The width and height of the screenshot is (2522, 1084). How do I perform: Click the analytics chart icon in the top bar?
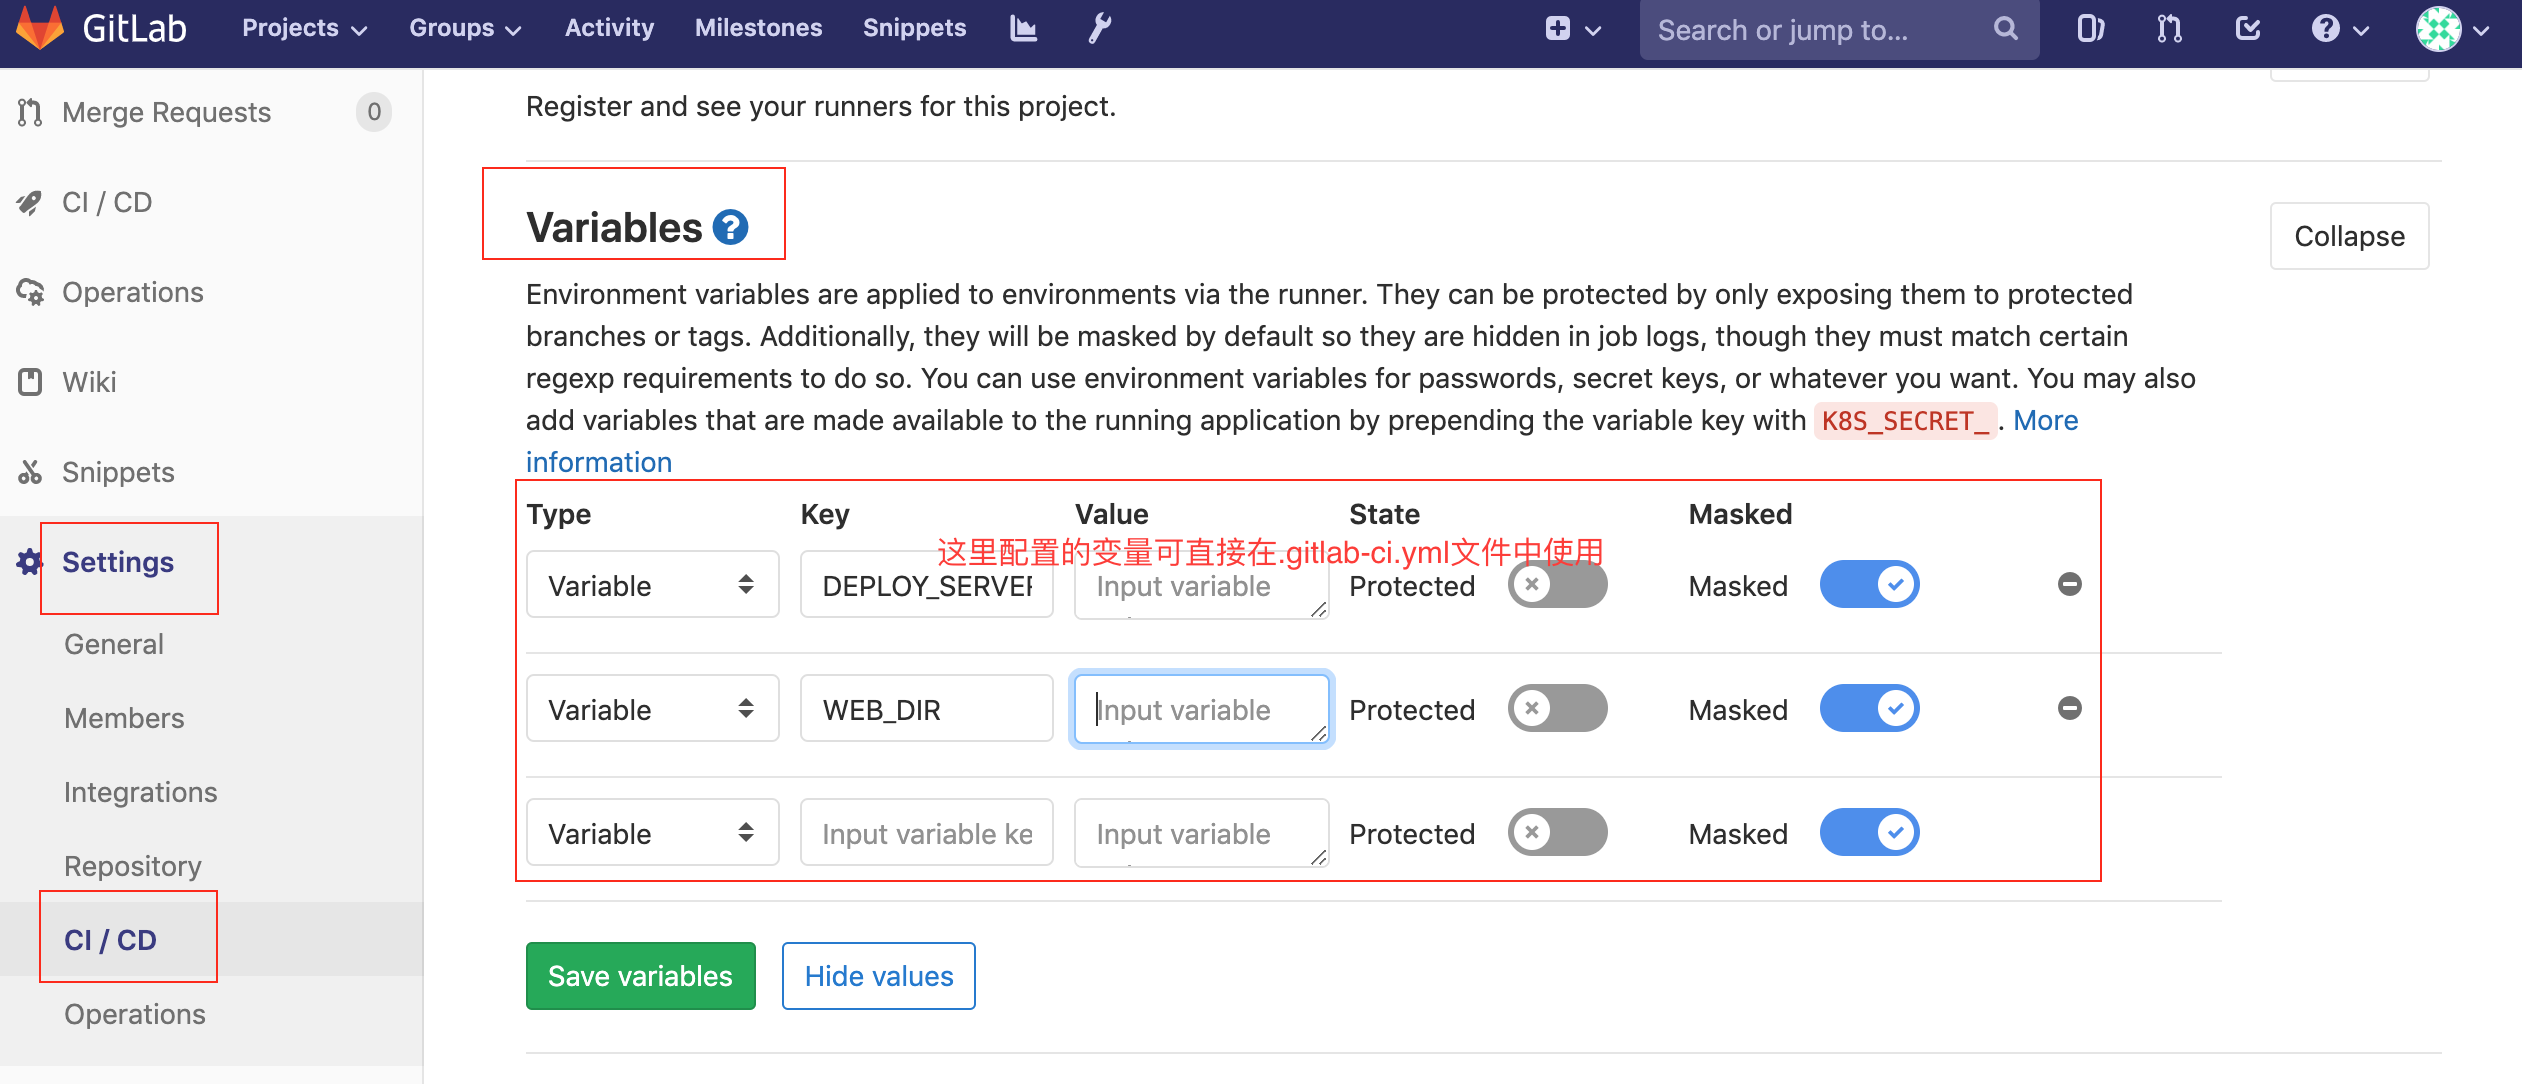pyautogui.click(x=1023, y=28)
